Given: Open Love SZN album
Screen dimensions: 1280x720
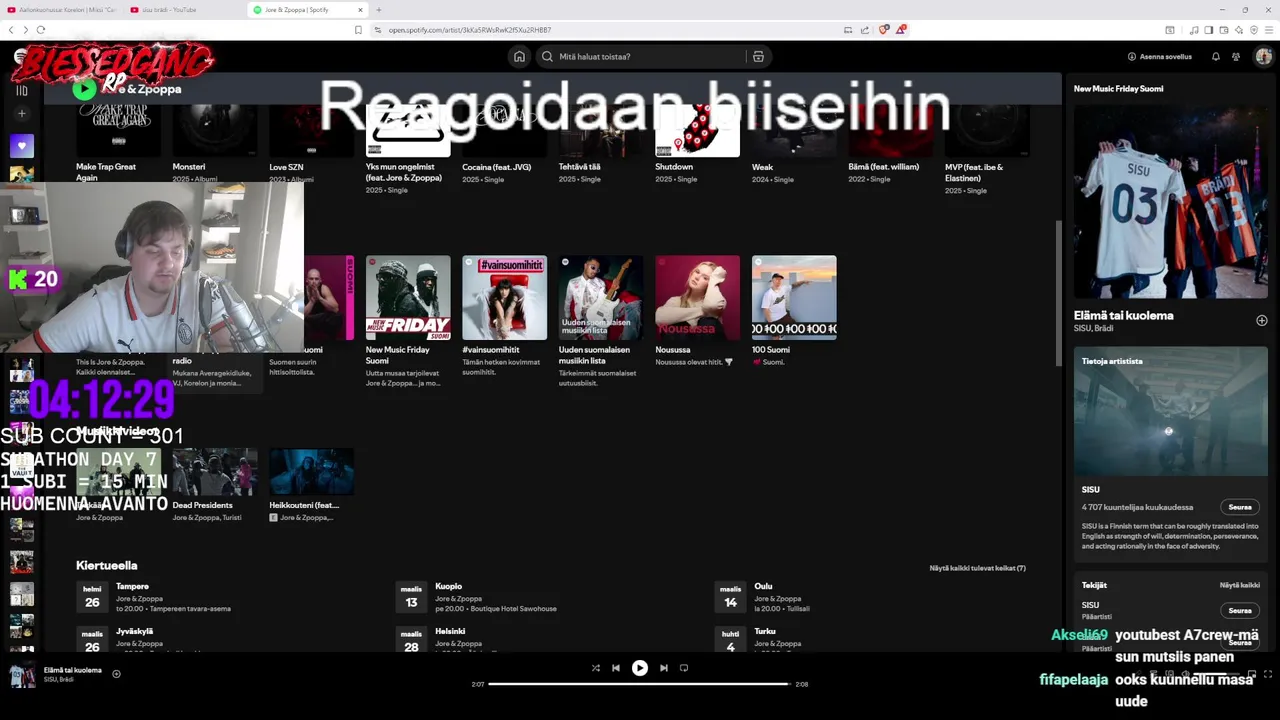Looking at the screenshot, I should [311, 142].
